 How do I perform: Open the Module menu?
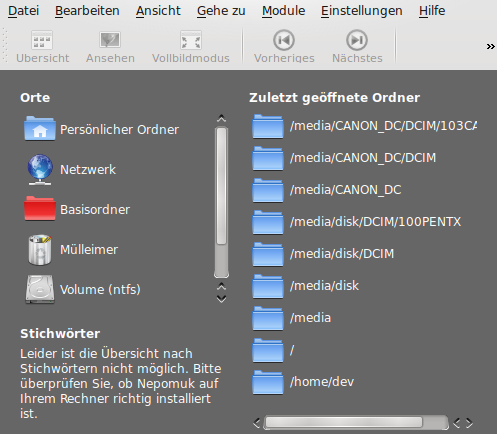pos(284,11)
